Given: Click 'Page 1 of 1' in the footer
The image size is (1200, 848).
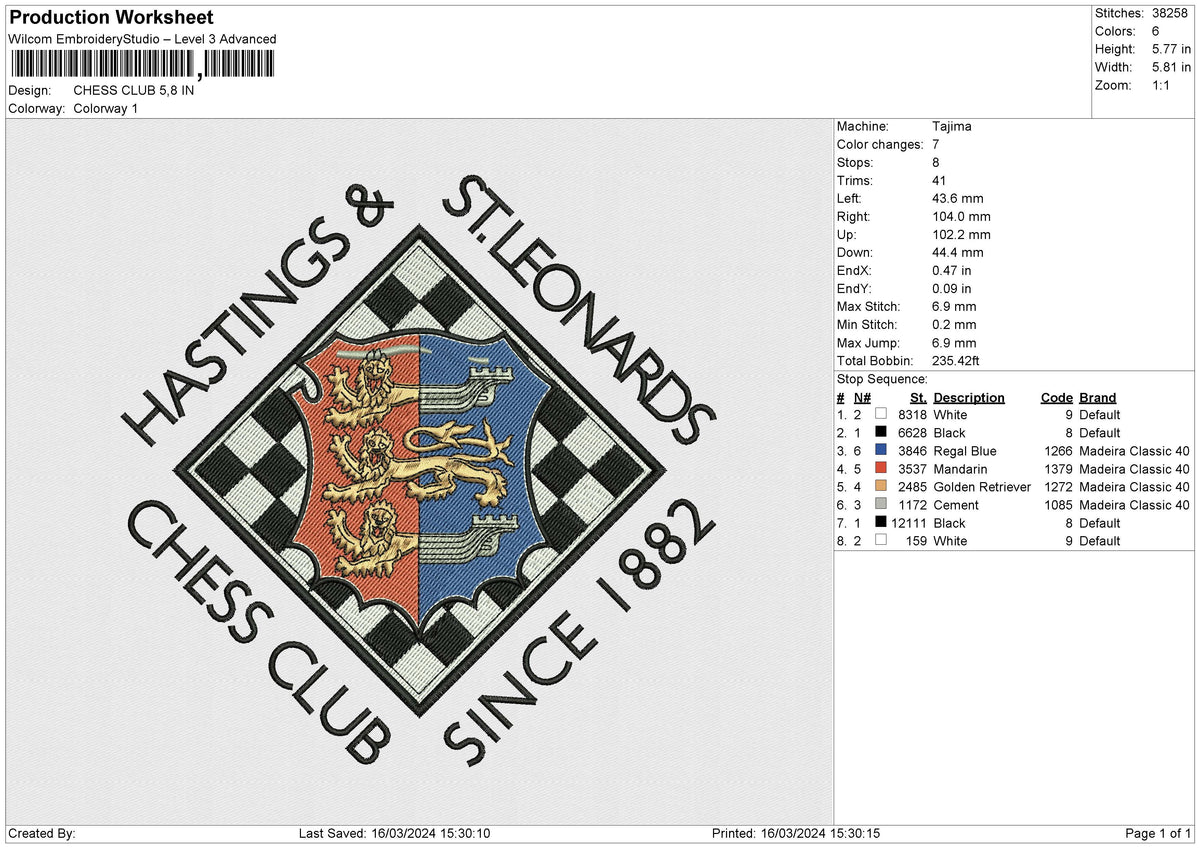Looking at the screenshot, I should point(1158,833).
